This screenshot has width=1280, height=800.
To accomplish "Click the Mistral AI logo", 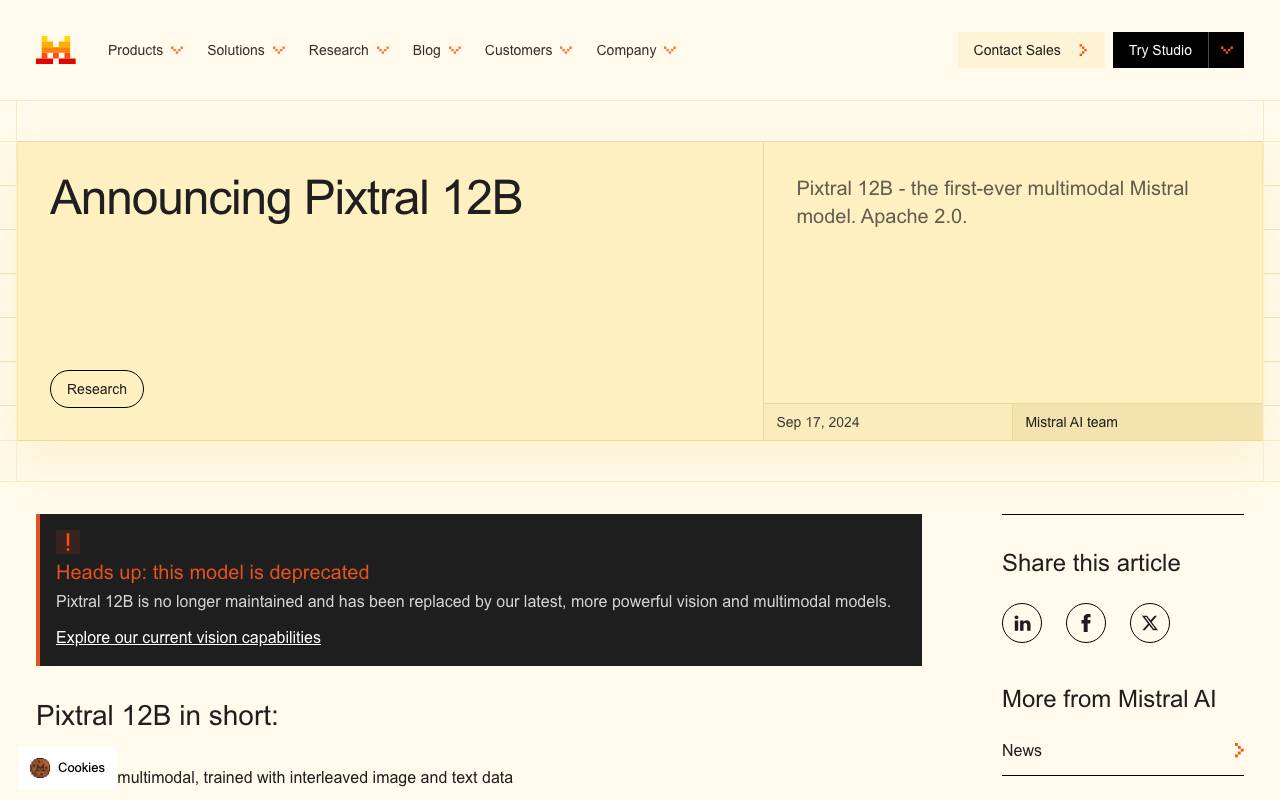I will tap(56, 50).
